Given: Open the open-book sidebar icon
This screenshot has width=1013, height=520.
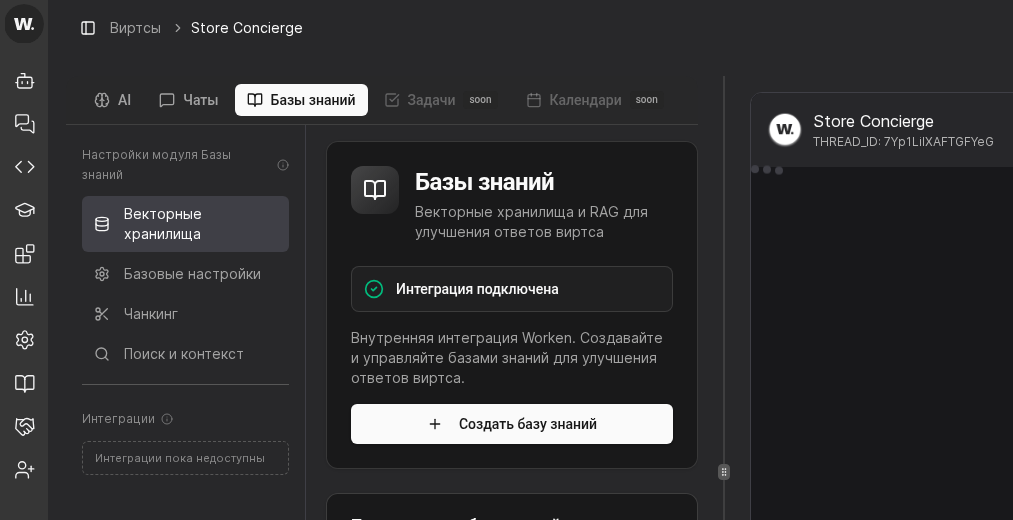Looking at the screenshot, I should coord(25,383).
